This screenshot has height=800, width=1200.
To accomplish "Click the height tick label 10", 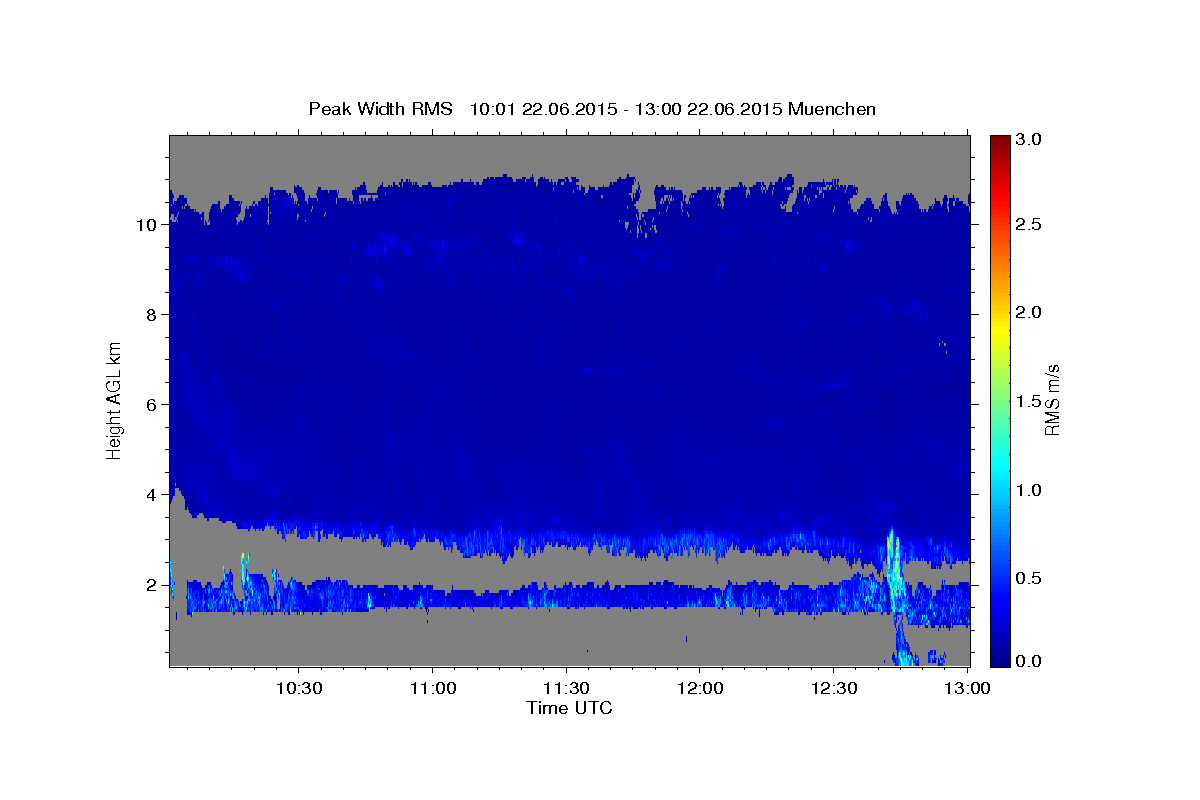I will 147,225.
